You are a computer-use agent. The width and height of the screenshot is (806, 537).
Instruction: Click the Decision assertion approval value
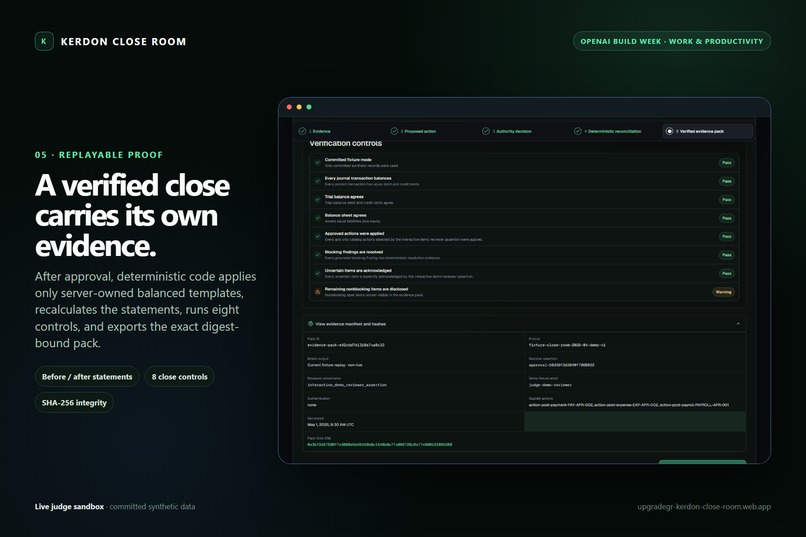click(561, 365)
